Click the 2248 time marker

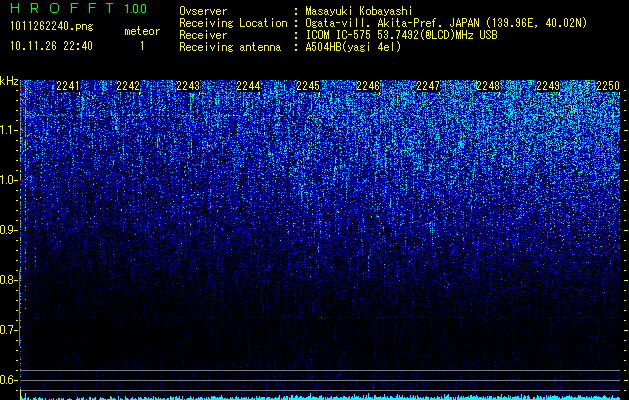(x=488, y=85)
